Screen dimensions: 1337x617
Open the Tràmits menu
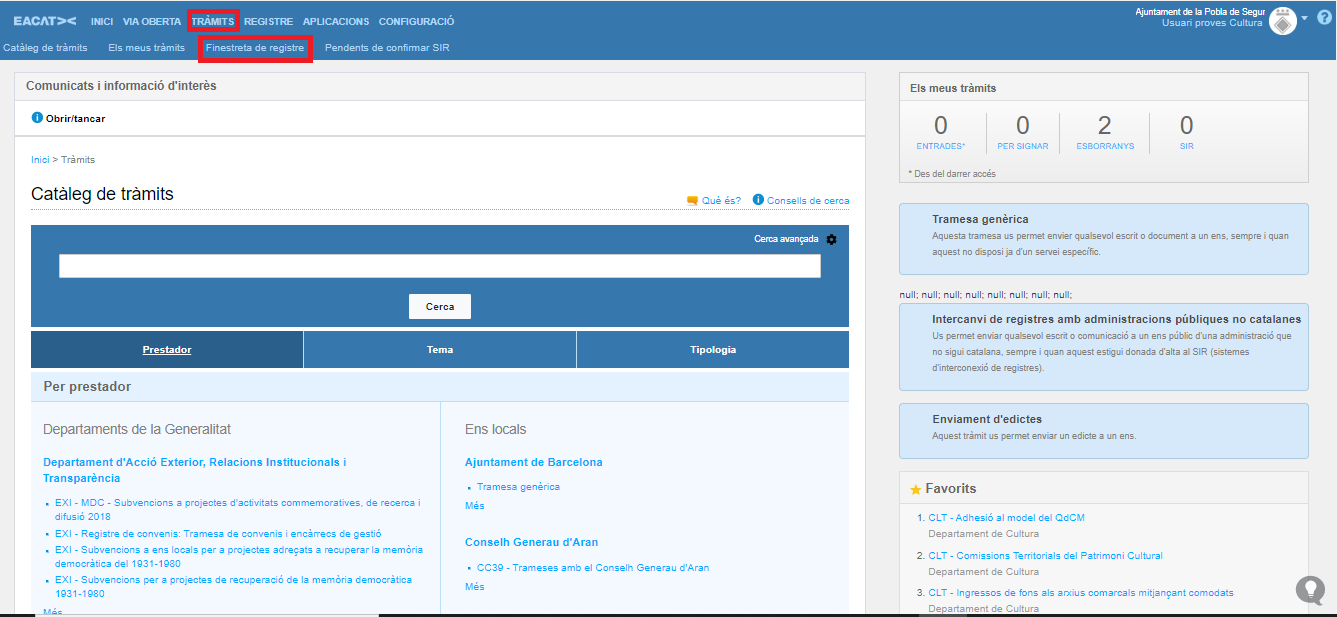(213, 21)
